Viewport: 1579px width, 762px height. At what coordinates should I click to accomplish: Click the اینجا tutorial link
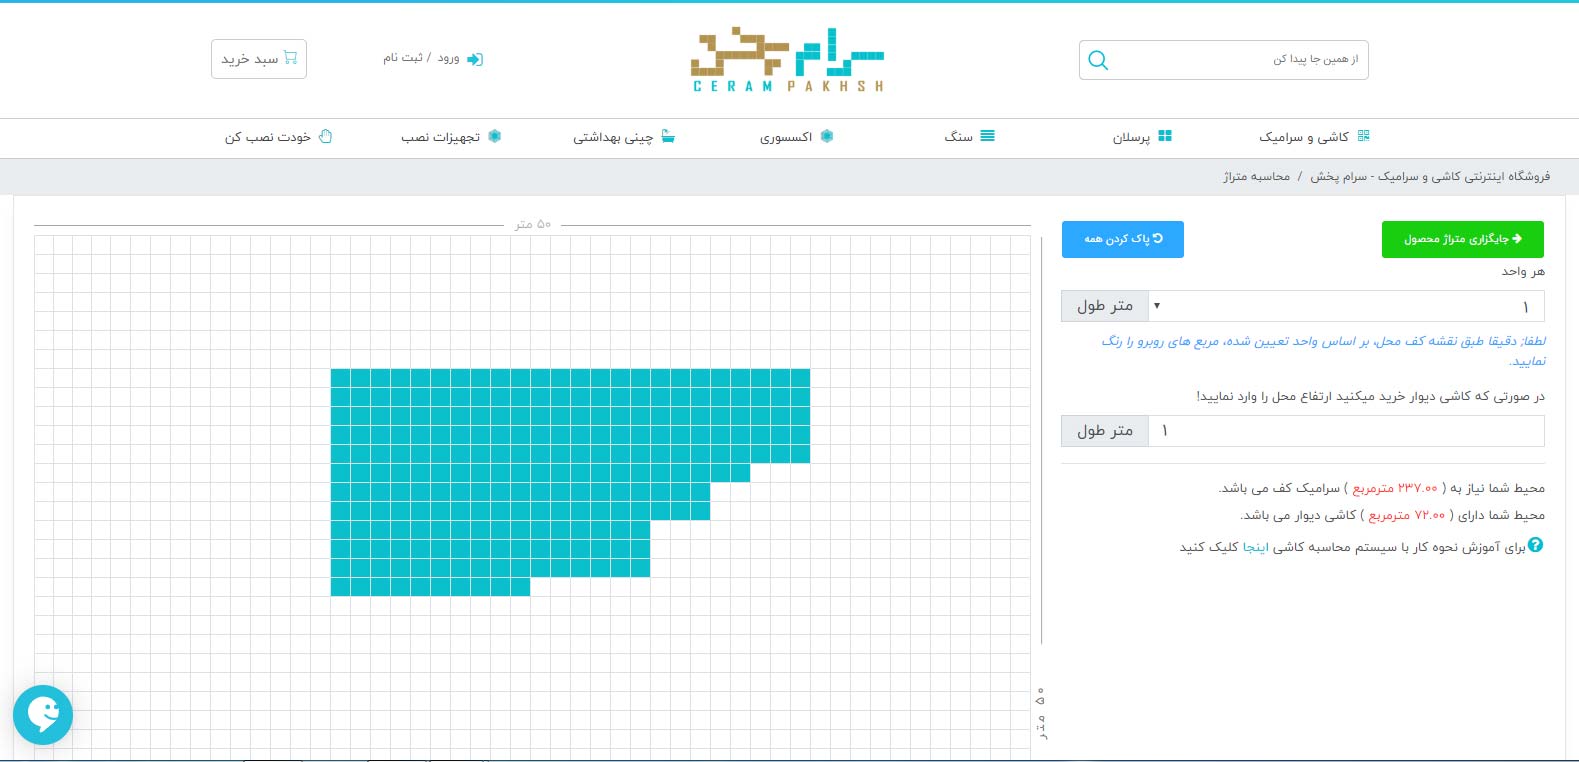pos(1255,547)
